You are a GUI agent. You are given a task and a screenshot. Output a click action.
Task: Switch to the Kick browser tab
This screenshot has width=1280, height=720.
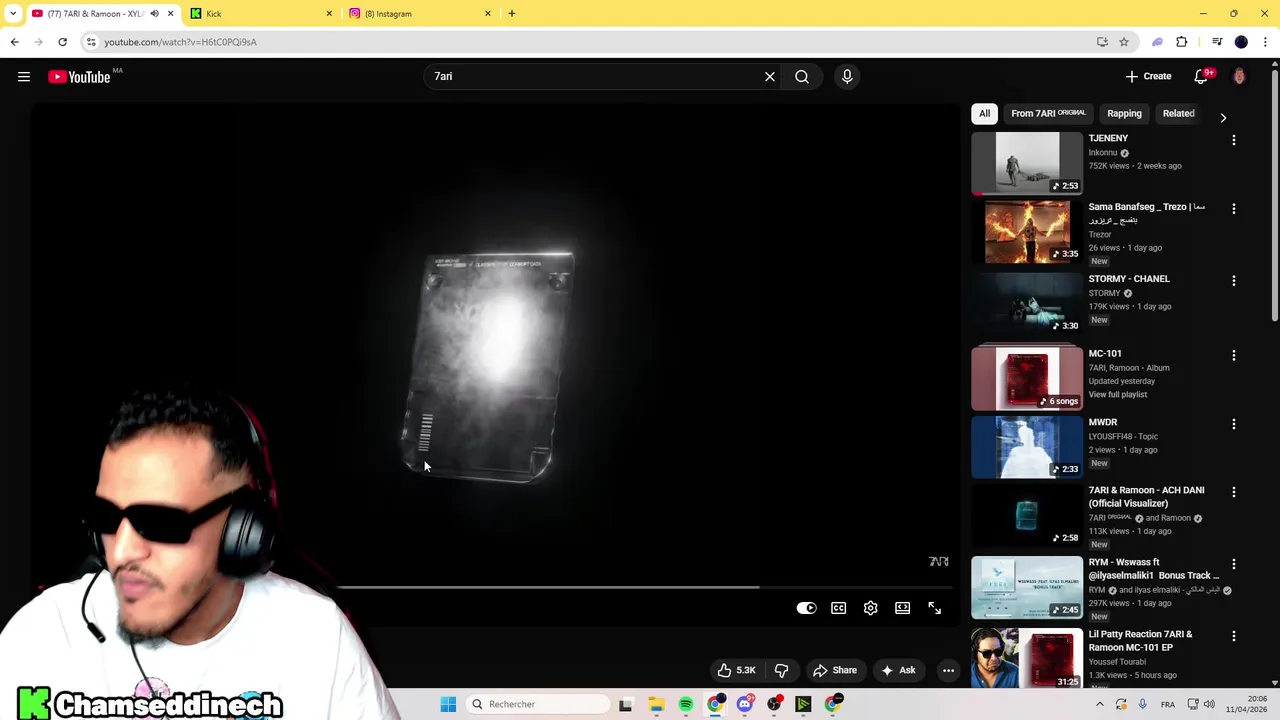tap(260, 14)
